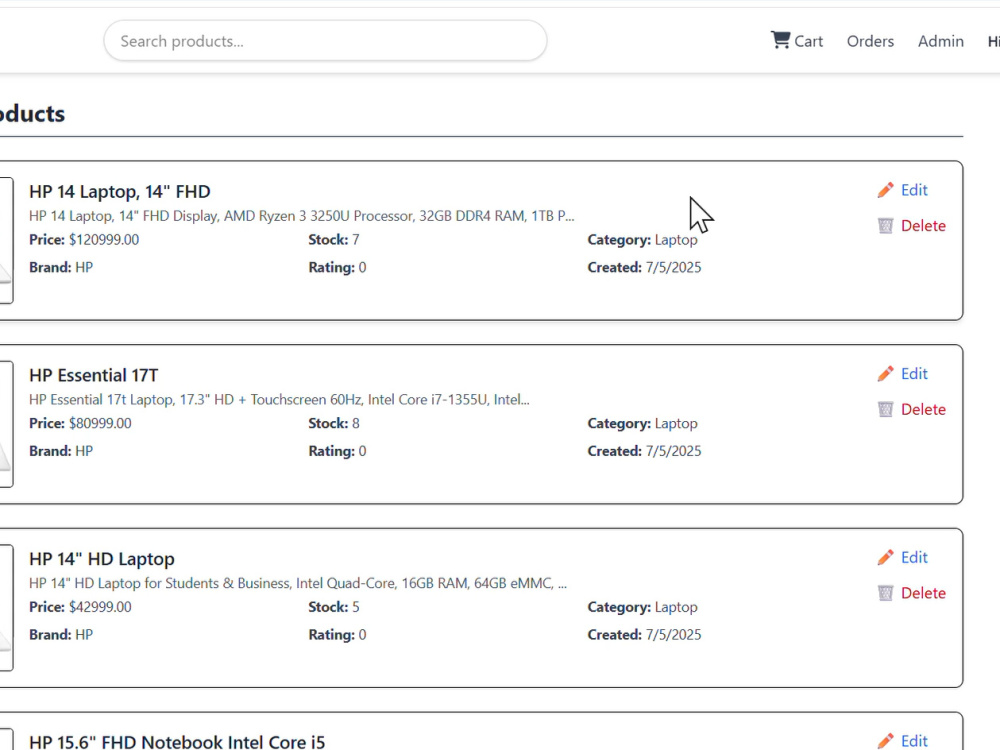Select the HP 14 Laptop, 14" FHD title

tap(120, 192)
